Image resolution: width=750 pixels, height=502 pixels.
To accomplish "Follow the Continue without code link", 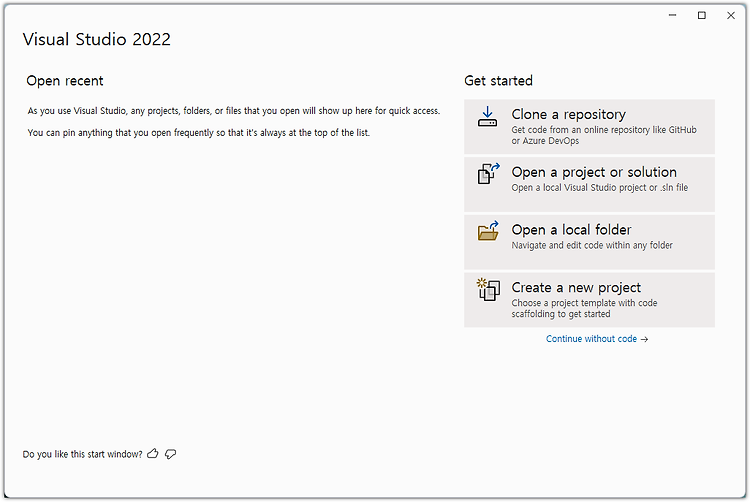I will click(x=591, y=338).
